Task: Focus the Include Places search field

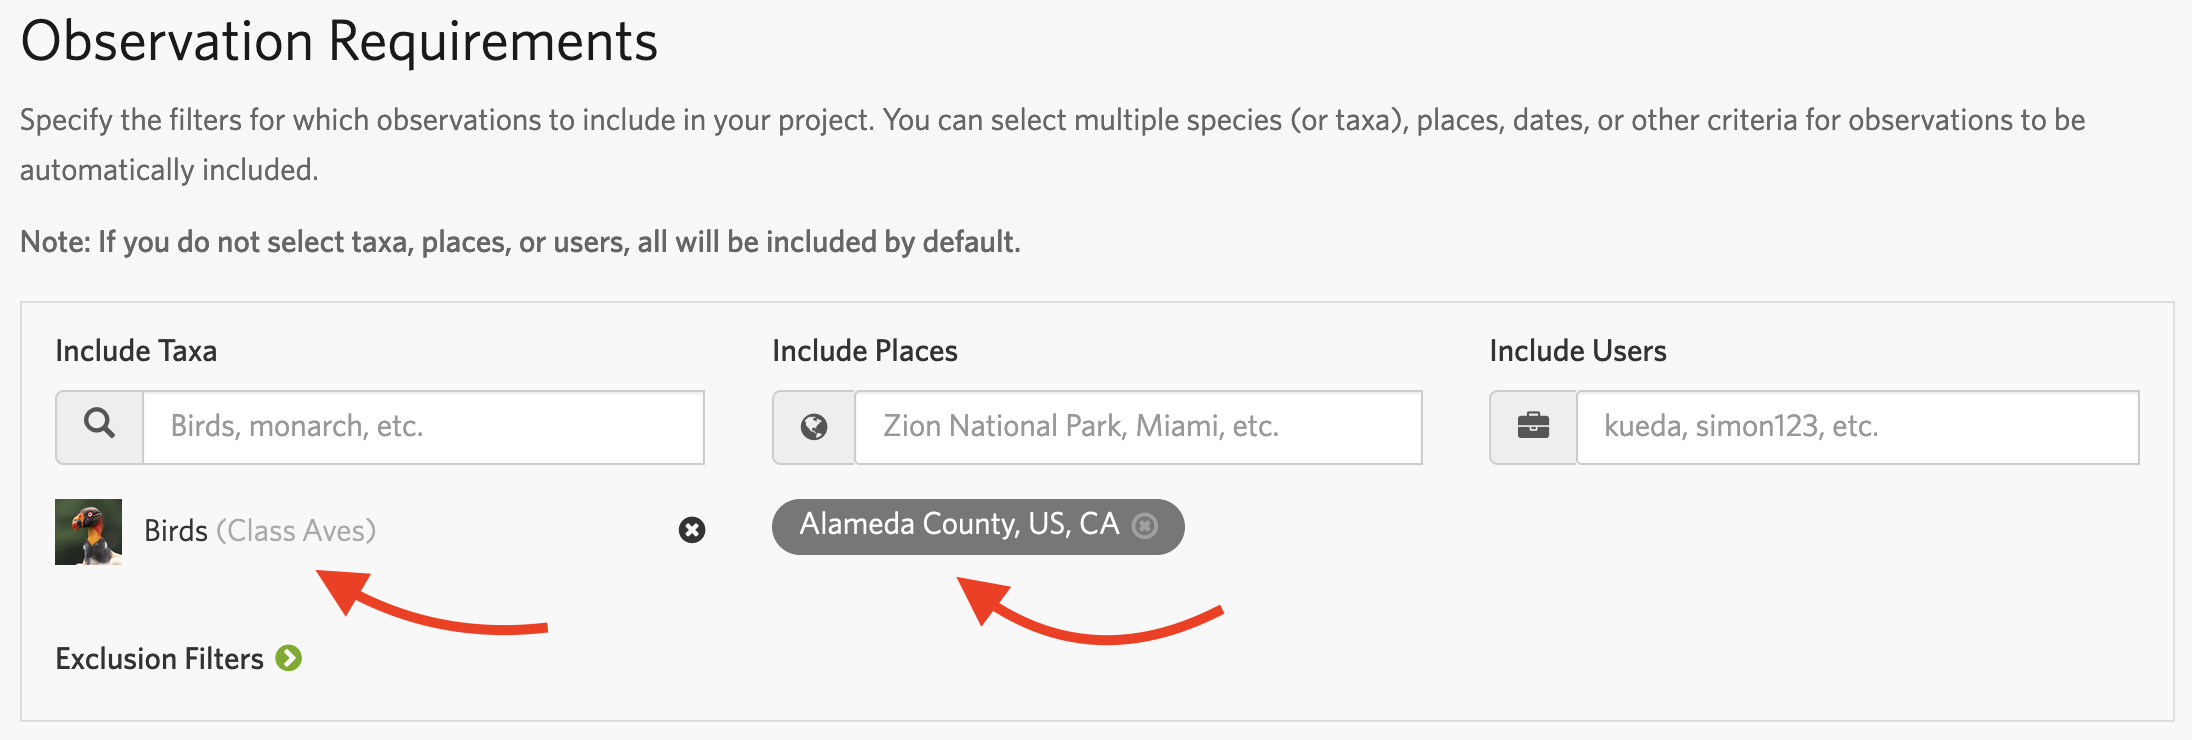Action: (1137, 427)
